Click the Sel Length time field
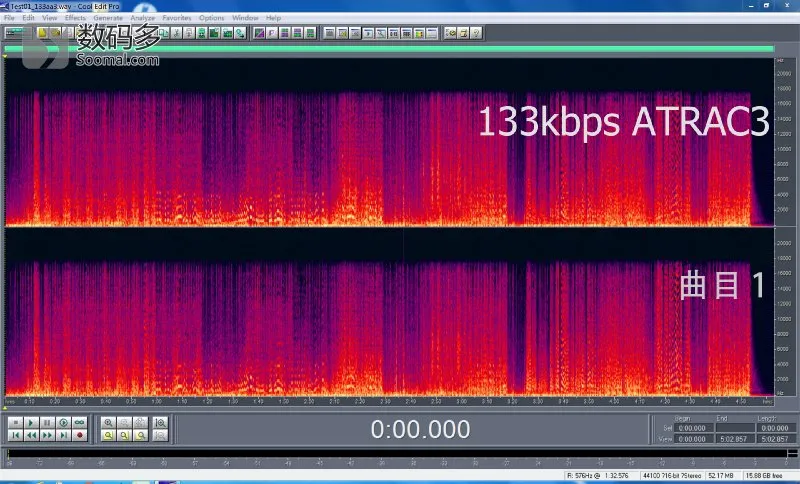Viewport: 800px width, 484px height. tap(775, 428)
